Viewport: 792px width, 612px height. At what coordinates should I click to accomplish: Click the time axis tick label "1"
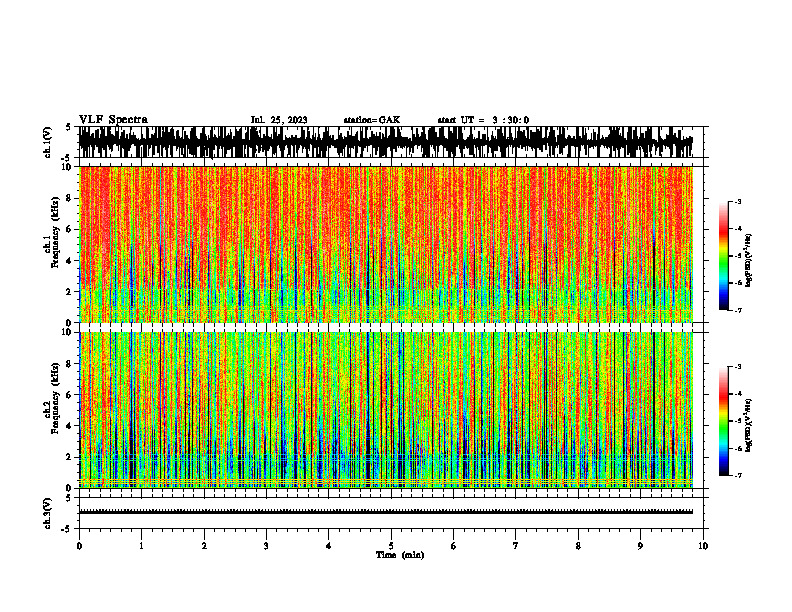click(141, 546)
